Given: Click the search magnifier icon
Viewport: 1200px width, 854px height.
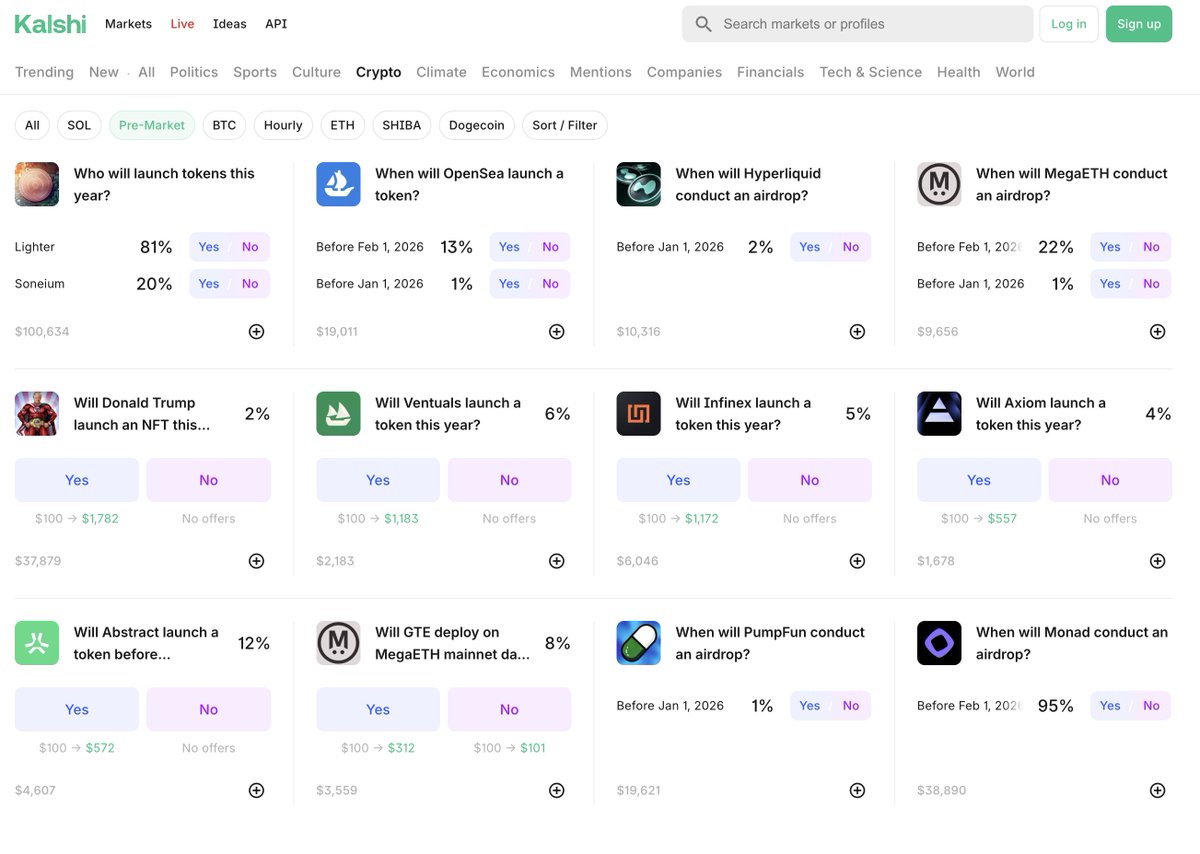Looking at the screenshot, I should point(704,24).
